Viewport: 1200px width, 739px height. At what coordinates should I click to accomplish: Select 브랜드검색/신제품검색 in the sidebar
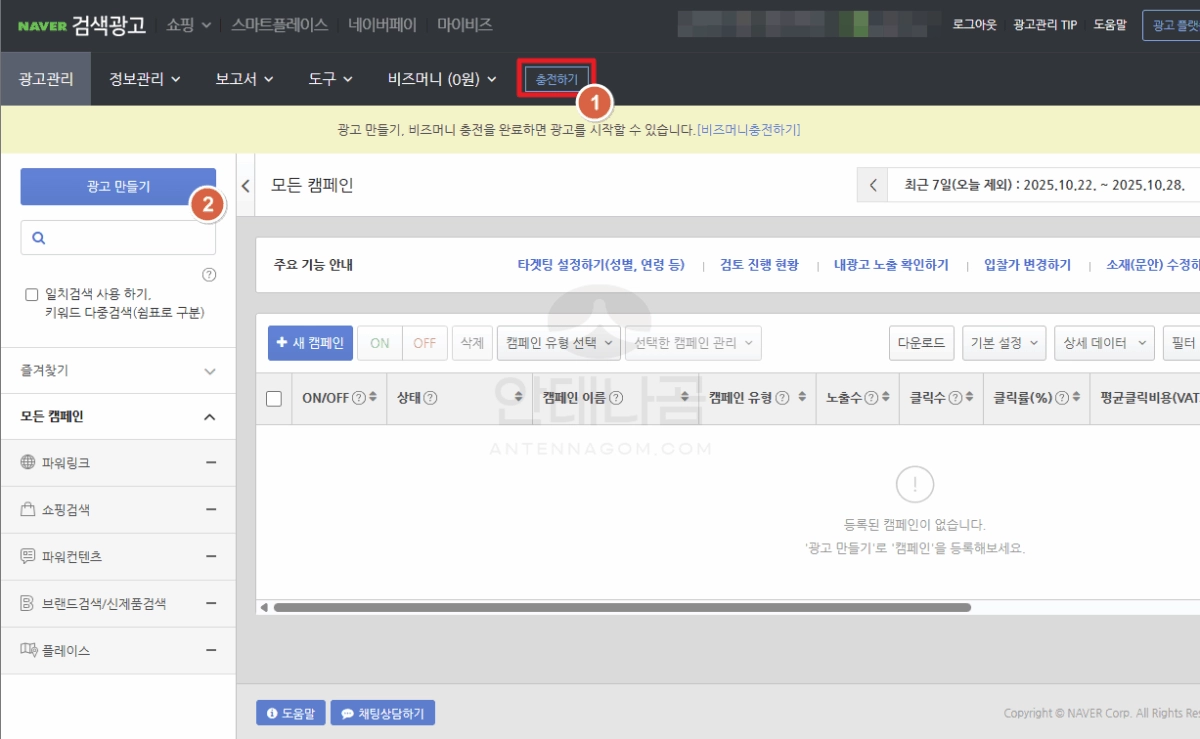pos(86,603)
